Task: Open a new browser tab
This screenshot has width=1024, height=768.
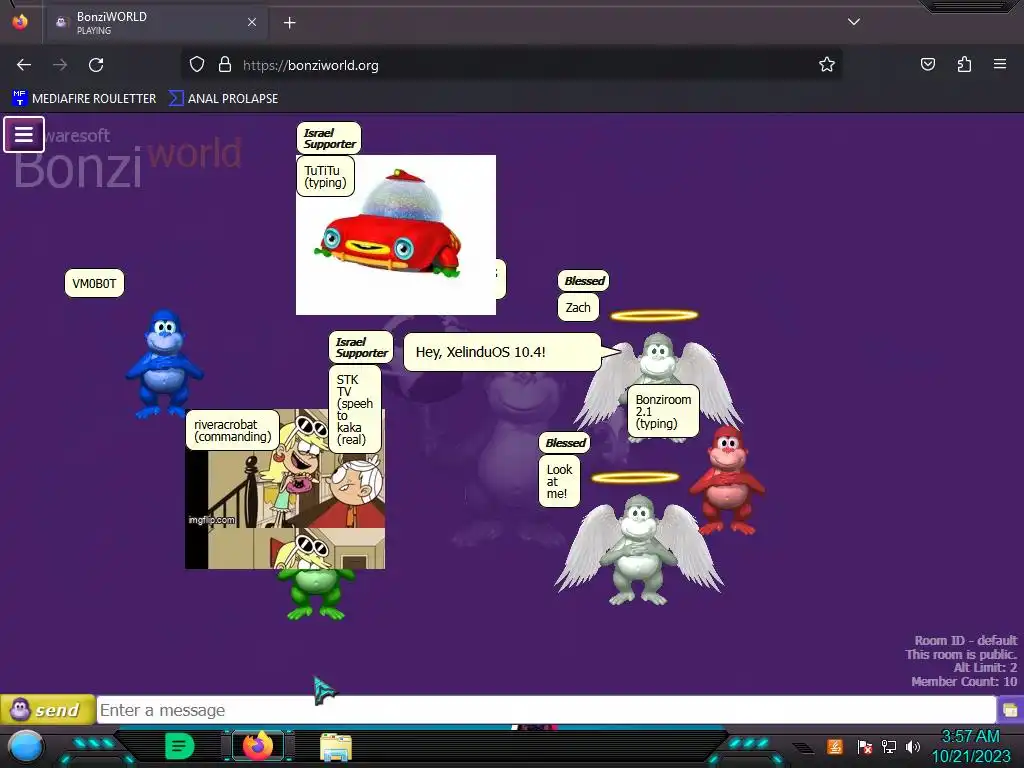Action: point(289,23)
